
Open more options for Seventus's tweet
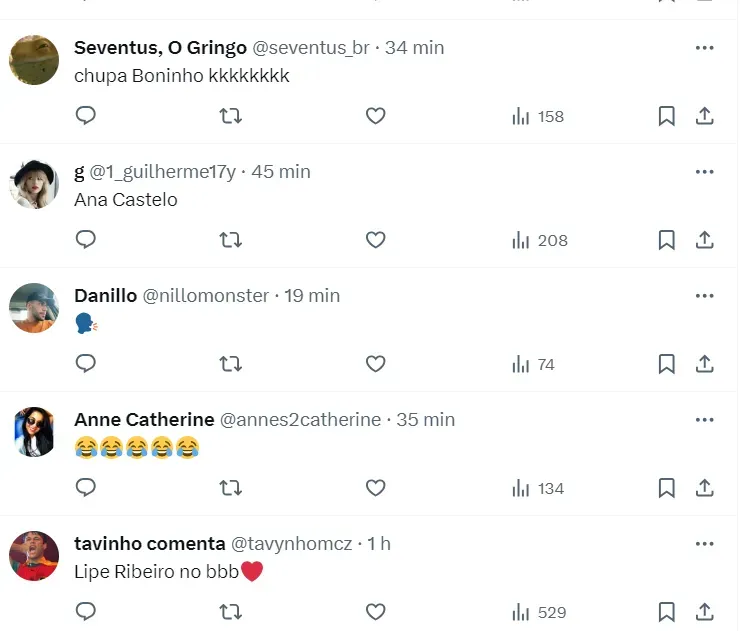(x=704, y=47)
